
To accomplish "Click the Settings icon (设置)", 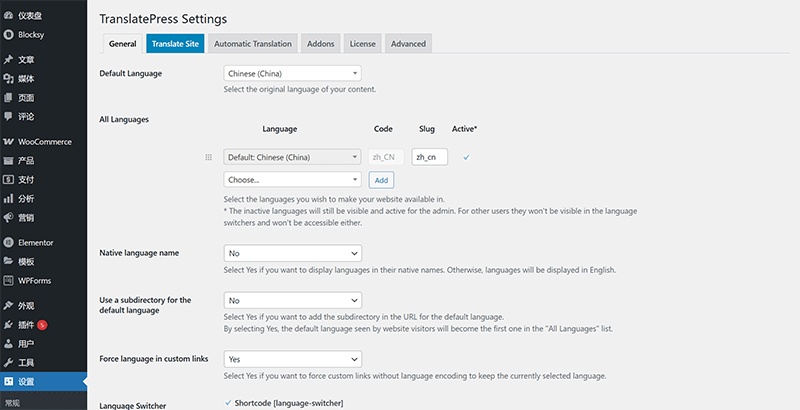I will [8, 381].
